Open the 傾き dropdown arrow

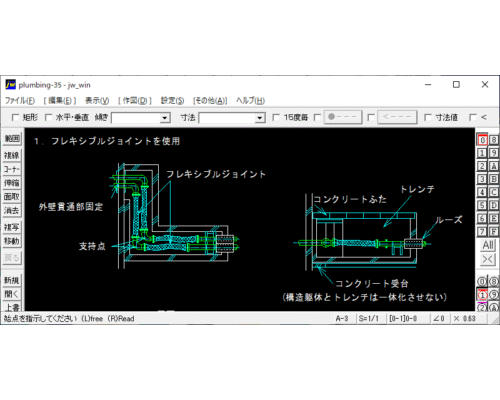pos(164,118)
